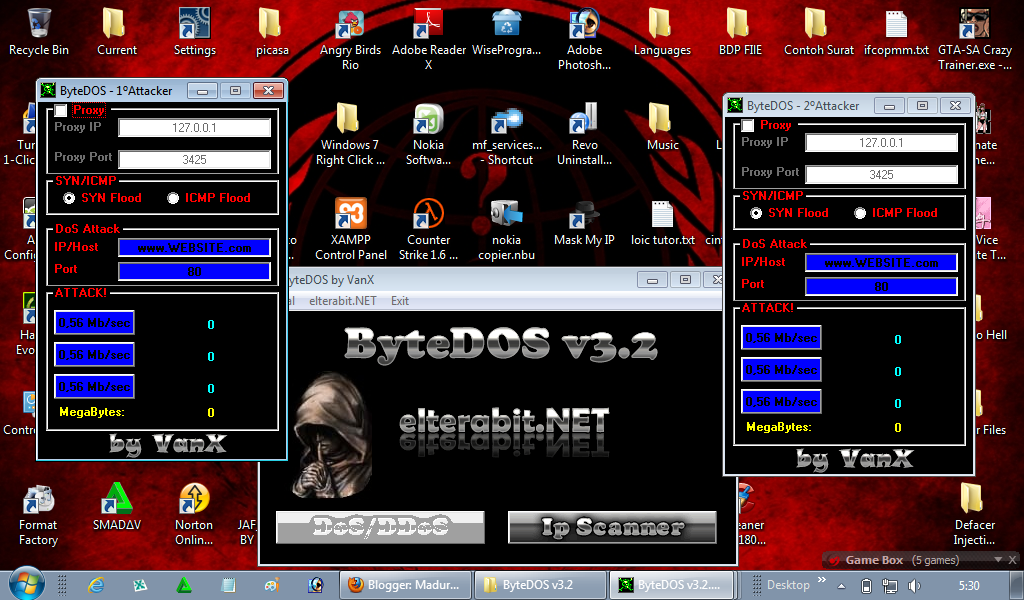The width and height of the screenshot is (1024, 600).
Task: Open the Windows 7 Right Click folder
Action: [x=351, y=134]
